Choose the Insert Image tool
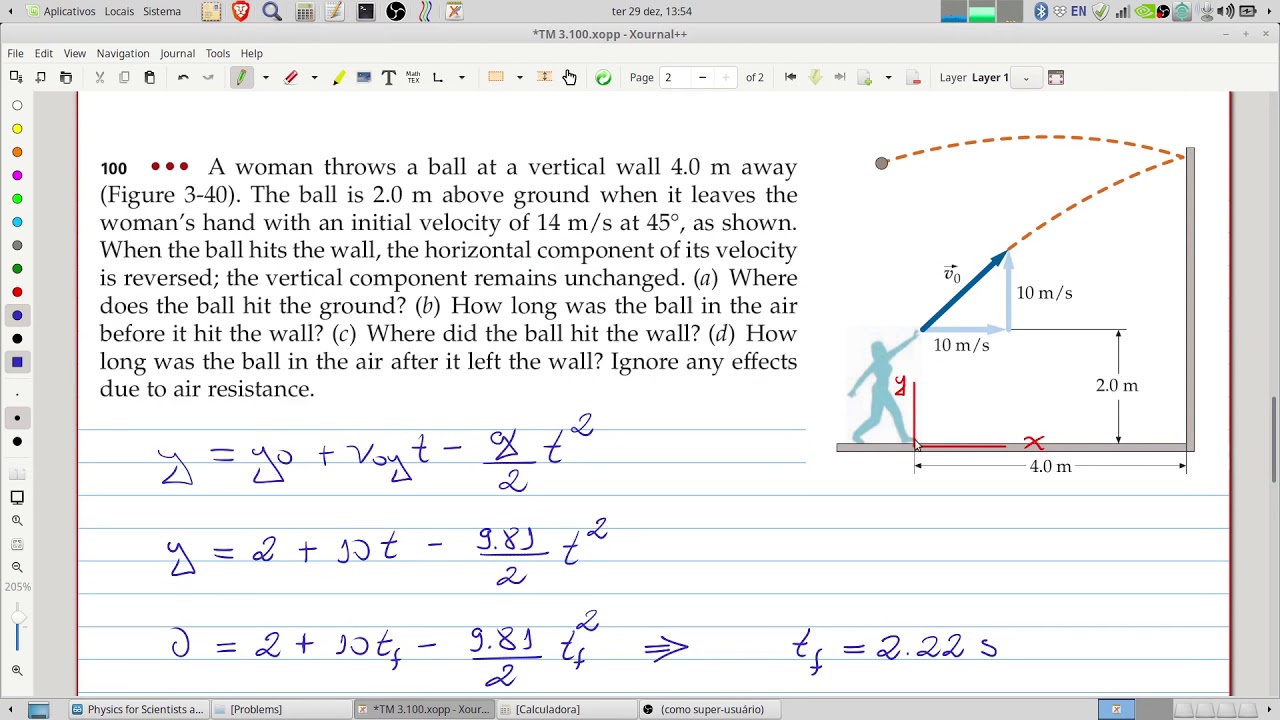This screenshot has width=1280, height=720. (364, 77)
